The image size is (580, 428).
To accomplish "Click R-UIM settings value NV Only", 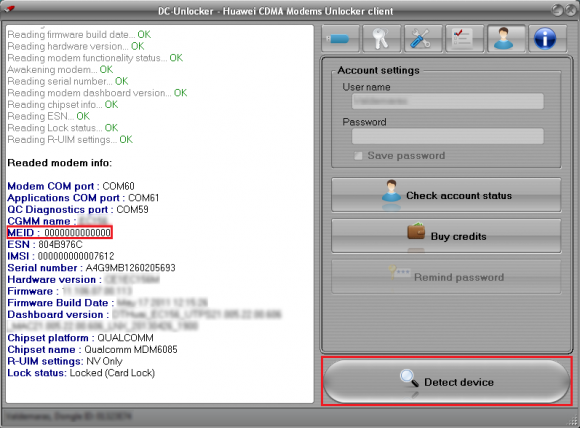I will (x=104, y=361).
